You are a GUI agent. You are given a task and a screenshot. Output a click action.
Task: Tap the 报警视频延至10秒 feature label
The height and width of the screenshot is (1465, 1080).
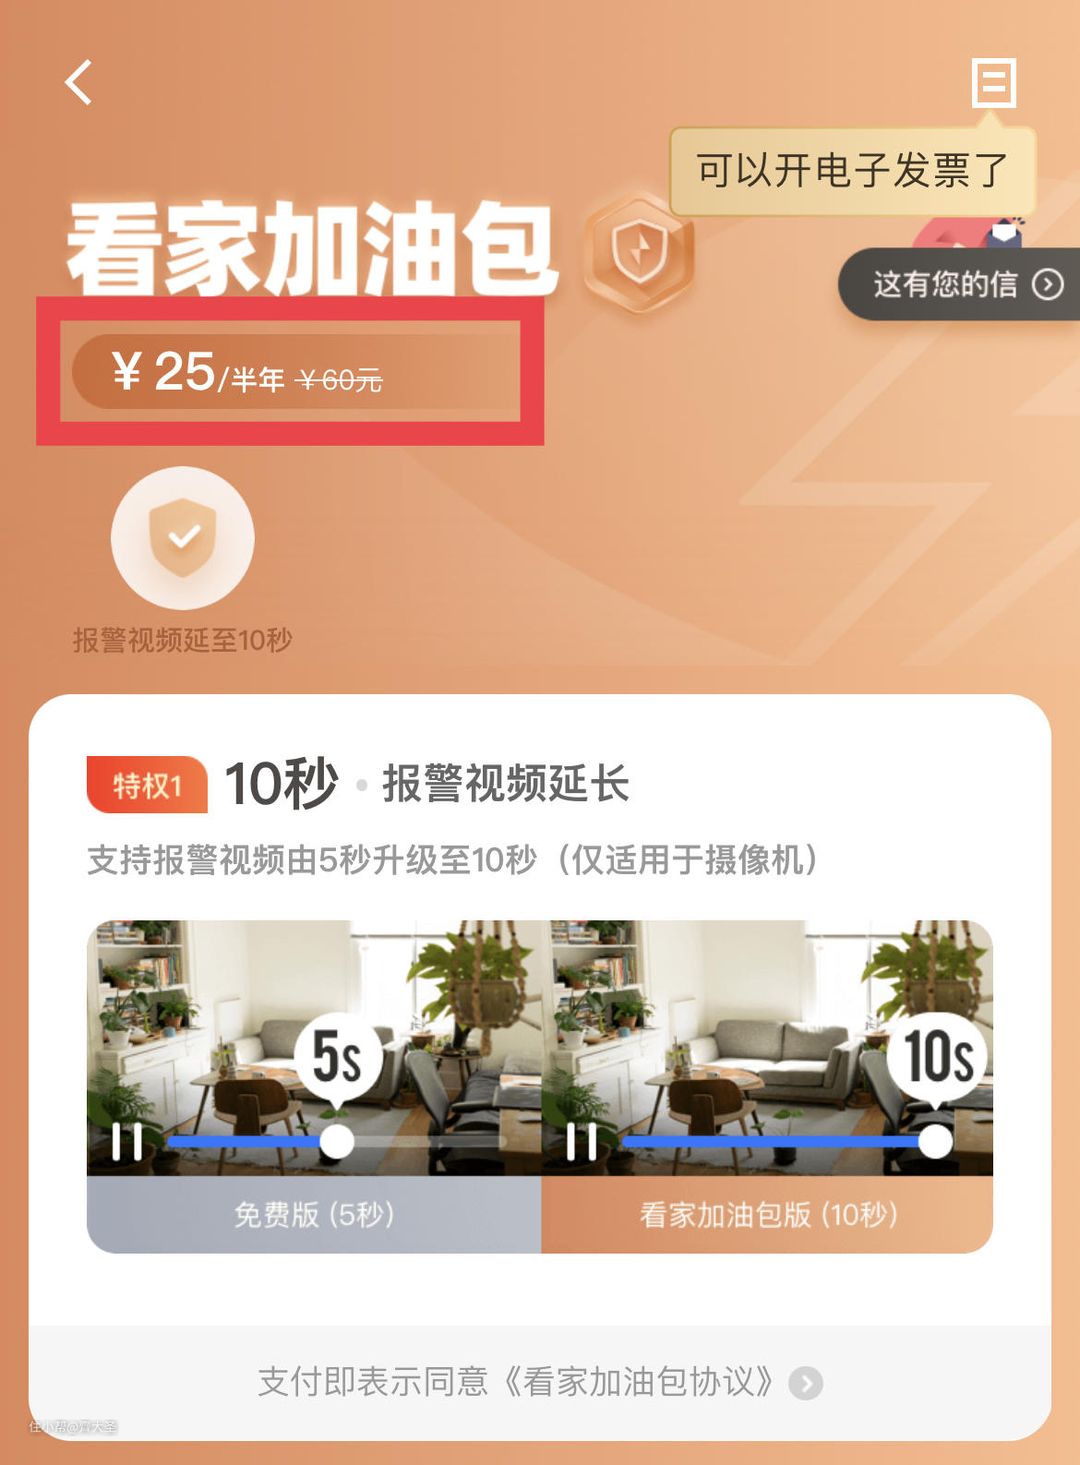click(x=183, y=640)
